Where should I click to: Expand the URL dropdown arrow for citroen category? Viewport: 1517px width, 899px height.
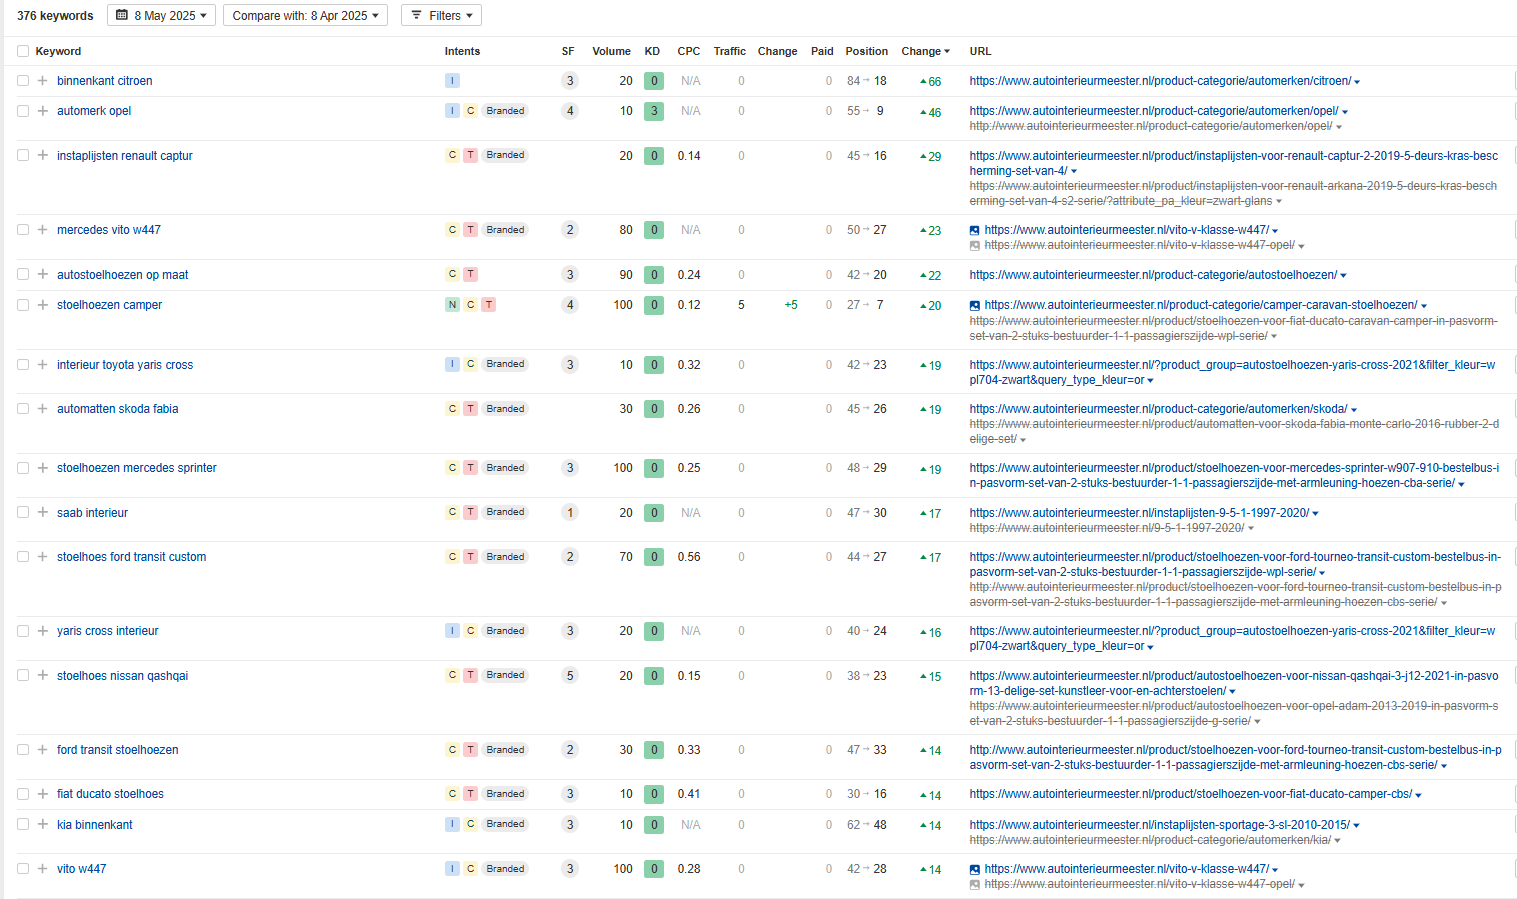1357,82
